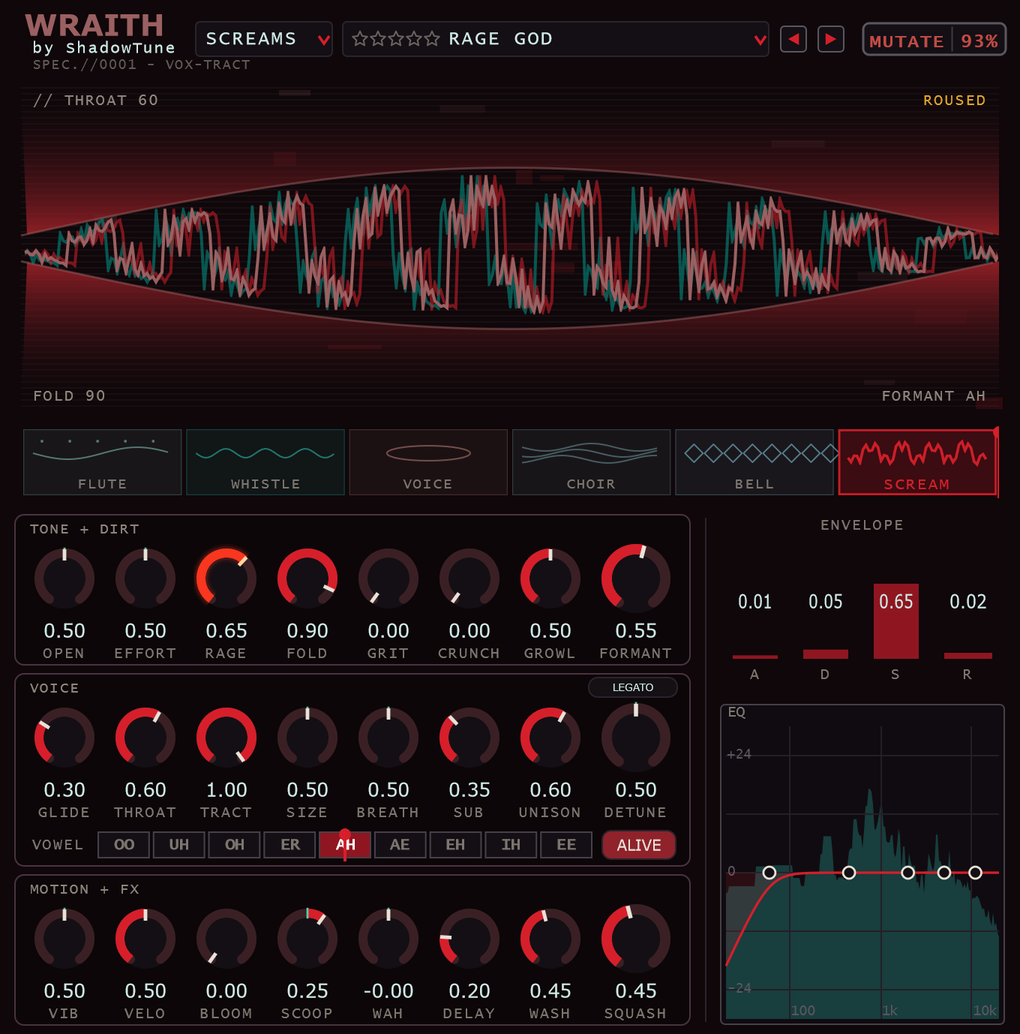Click the WASH knob
1020x1034 pixels.
click(551, 938)
